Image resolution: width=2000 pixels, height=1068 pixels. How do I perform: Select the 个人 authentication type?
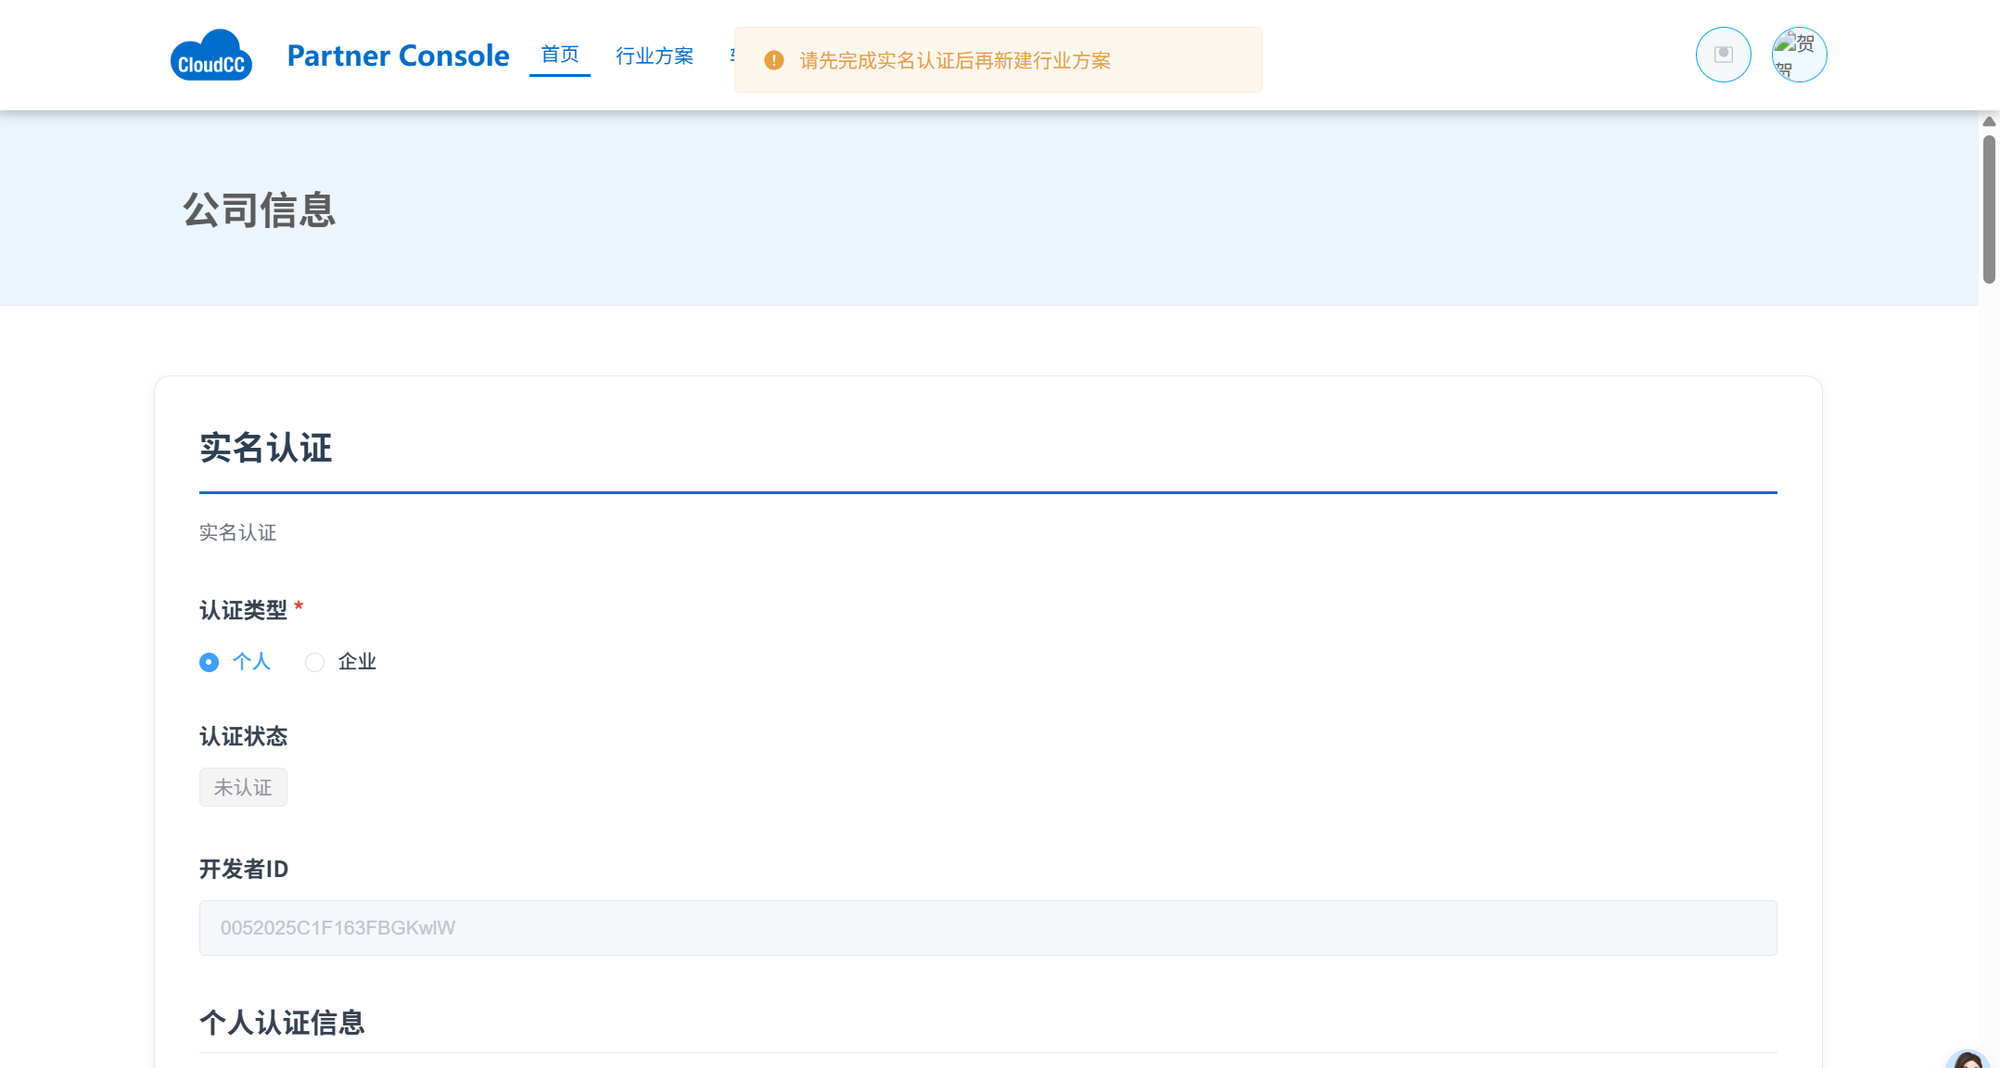(209, 662)
